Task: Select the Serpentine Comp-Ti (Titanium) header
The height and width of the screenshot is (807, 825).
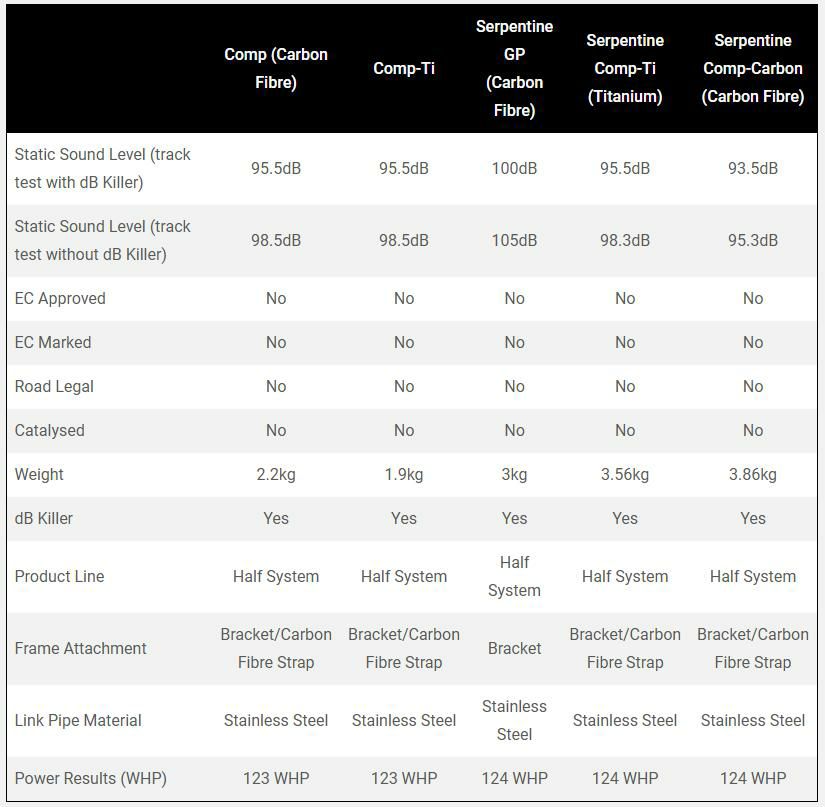Action: [x=625, y=68]
